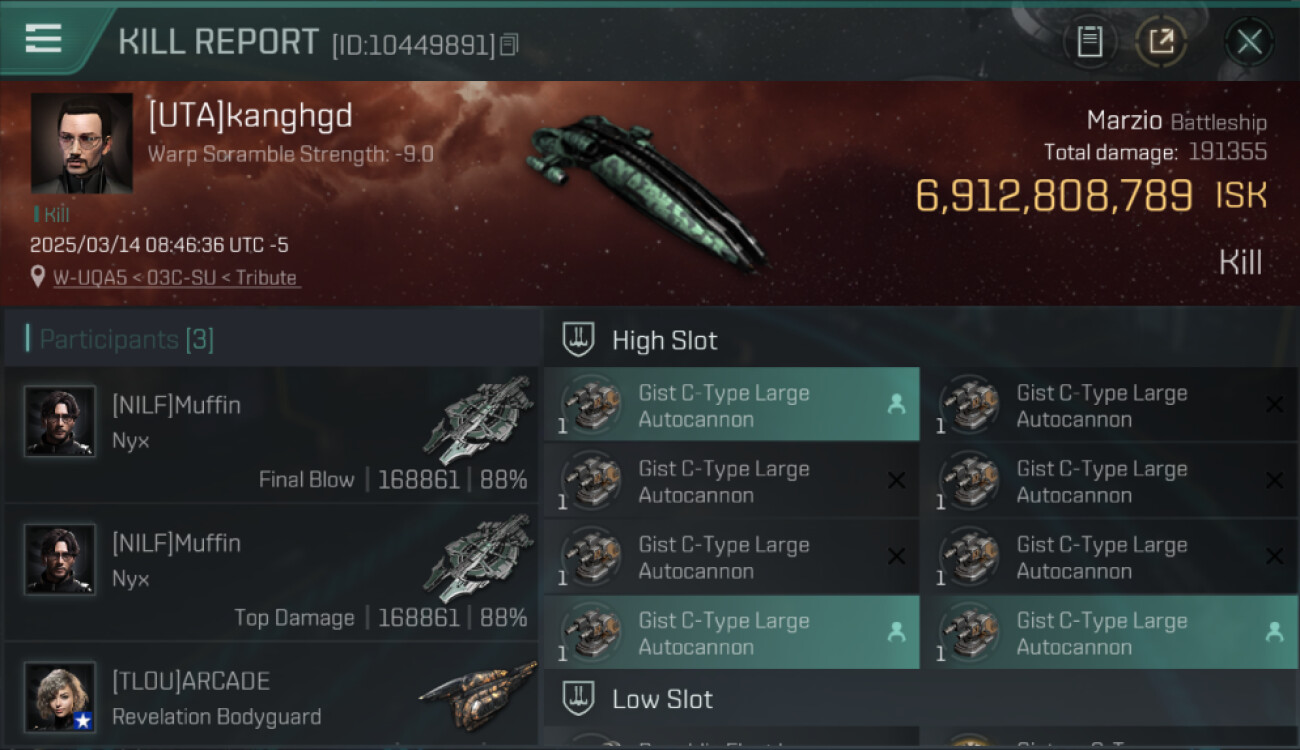Select Muffin's Top Damage entry
This screenshot has width=1300, height=750.
click(272, 573)
